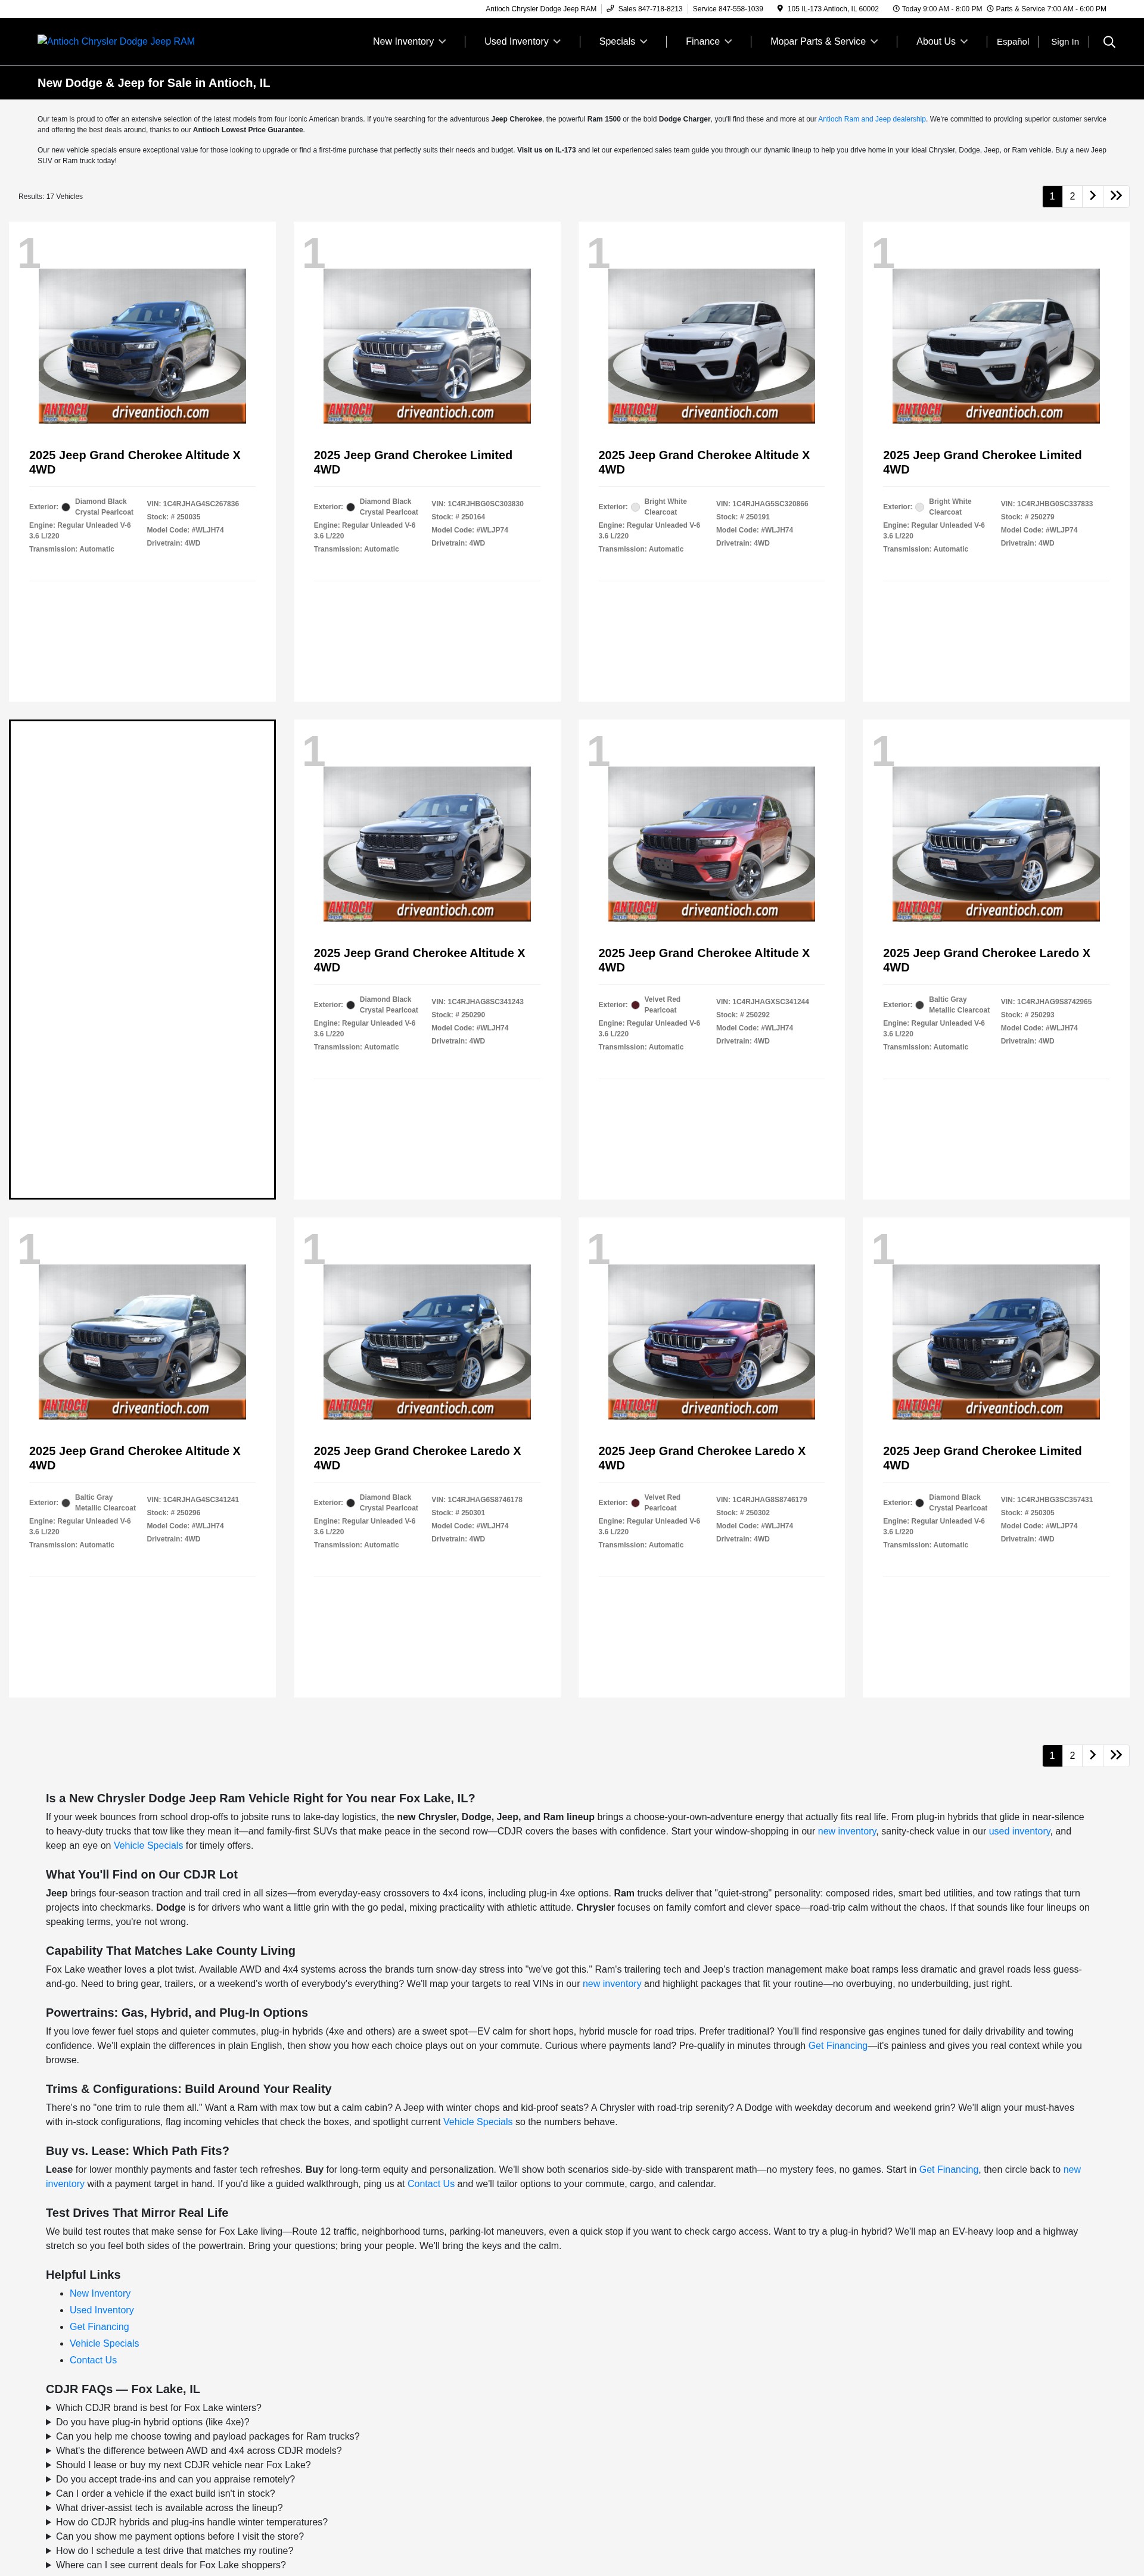
Task: Go to next page arrow below vehicle grid
Action: pos(1093,1755)
